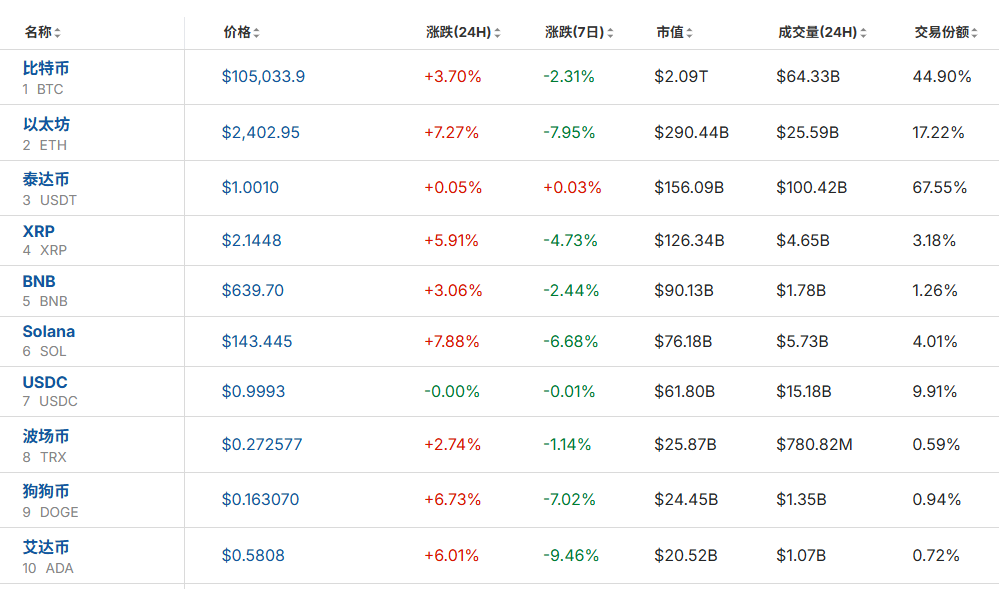Screen dimensions: 999x589
Task: Click Ethereum price $2,402.95
Action: click(260, 133)
